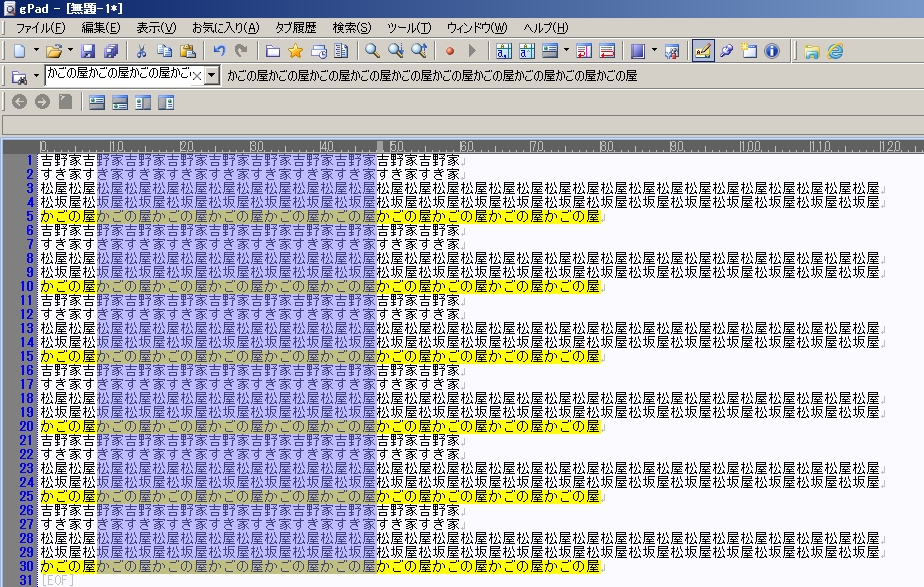Expand the dropdown arrow beside purple square icon
The width and height of the screenshot is (924, 587).
click(x=654, y=51)
